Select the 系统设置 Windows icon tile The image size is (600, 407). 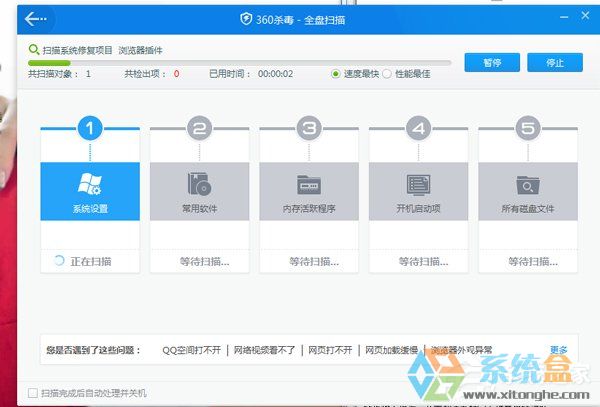pyautogui.click(x=90, y=191)
